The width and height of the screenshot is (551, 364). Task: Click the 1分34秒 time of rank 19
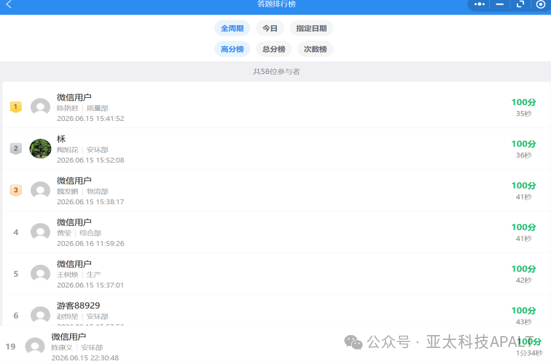[x=529, y=353]
